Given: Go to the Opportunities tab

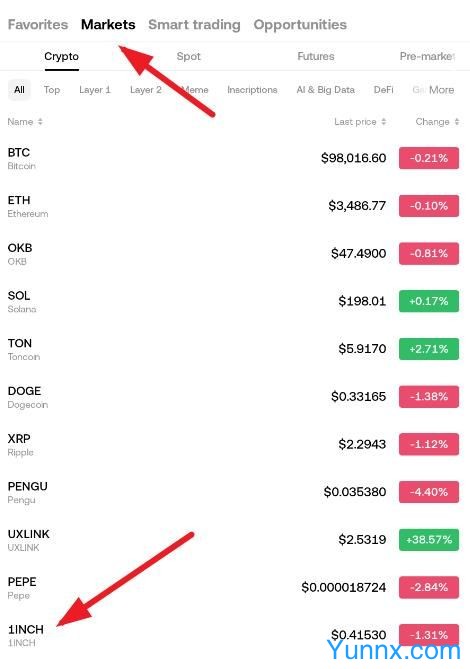Looking at the screenshot, I should (300, 24).
